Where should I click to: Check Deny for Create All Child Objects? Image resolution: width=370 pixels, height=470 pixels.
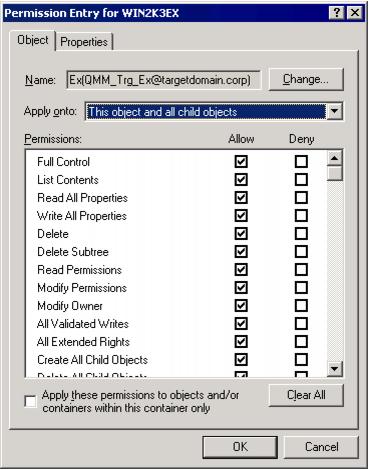pyautogui.click(x=301, y=360)
